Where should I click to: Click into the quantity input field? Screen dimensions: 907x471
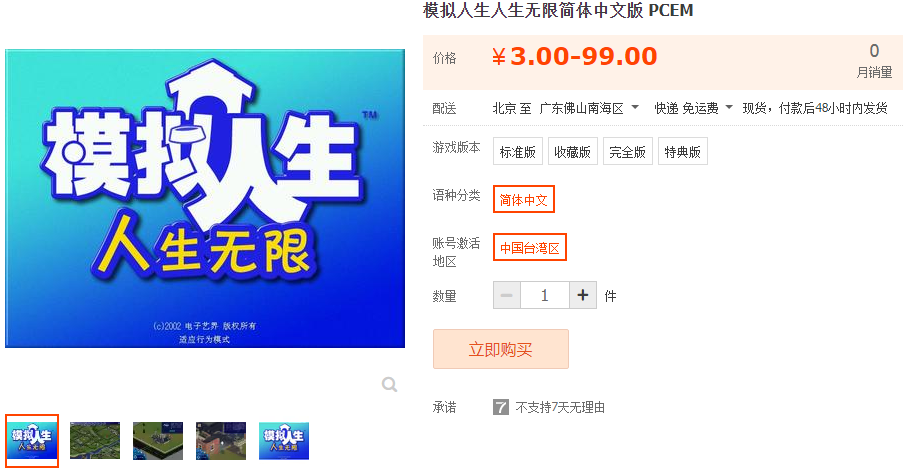coord(544,295)
